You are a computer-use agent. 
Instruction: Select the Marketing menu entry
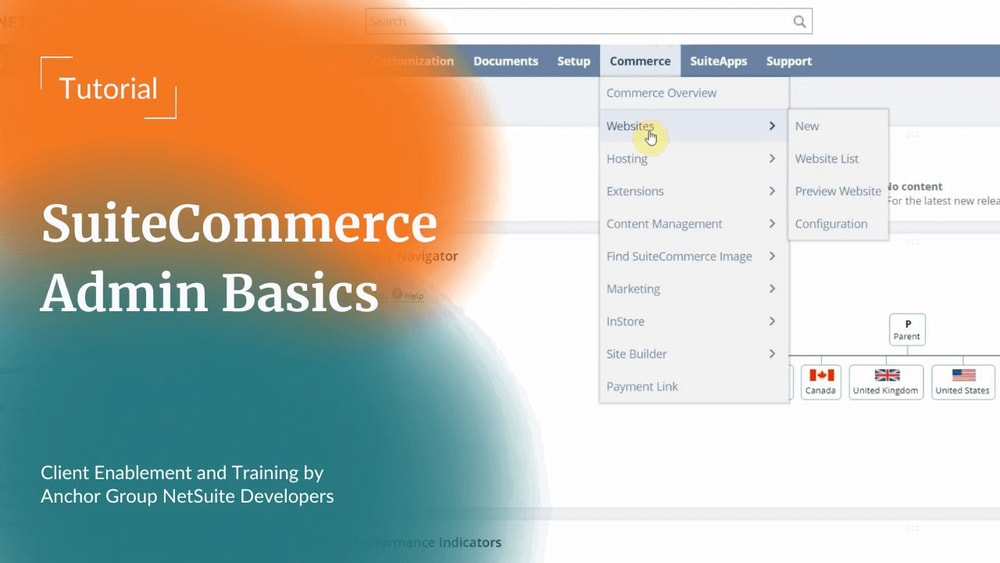694,289
